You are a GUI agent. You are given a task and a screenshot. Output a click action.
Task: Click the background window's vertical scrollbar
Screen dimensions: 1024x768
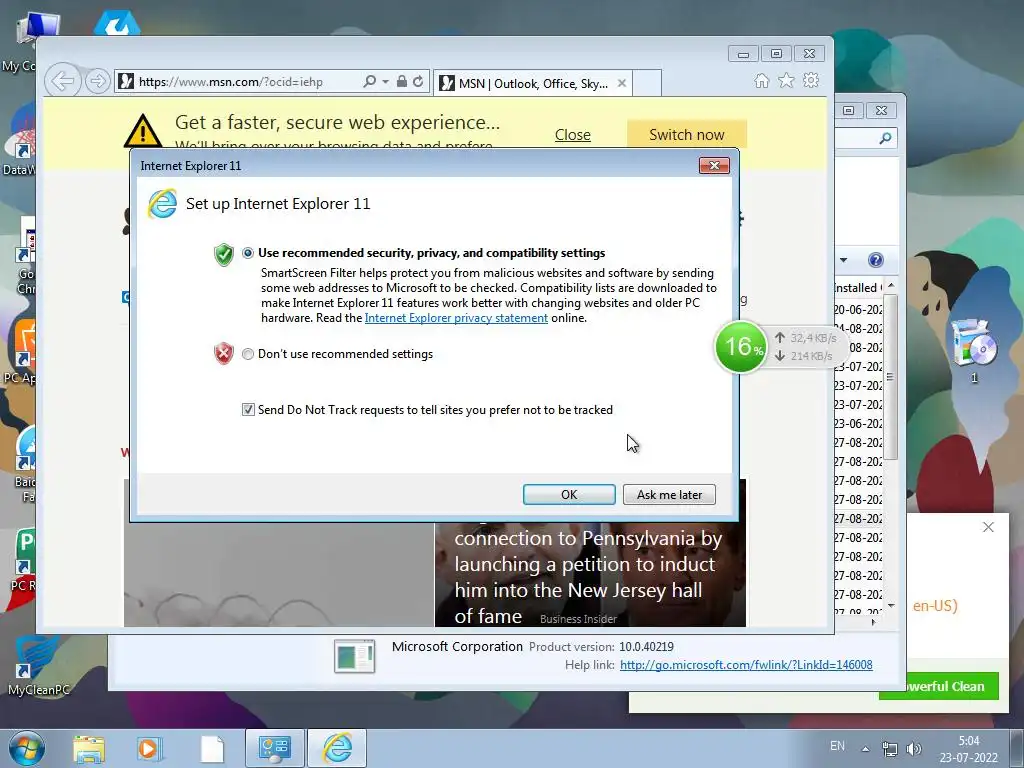[x=890, y=377]
